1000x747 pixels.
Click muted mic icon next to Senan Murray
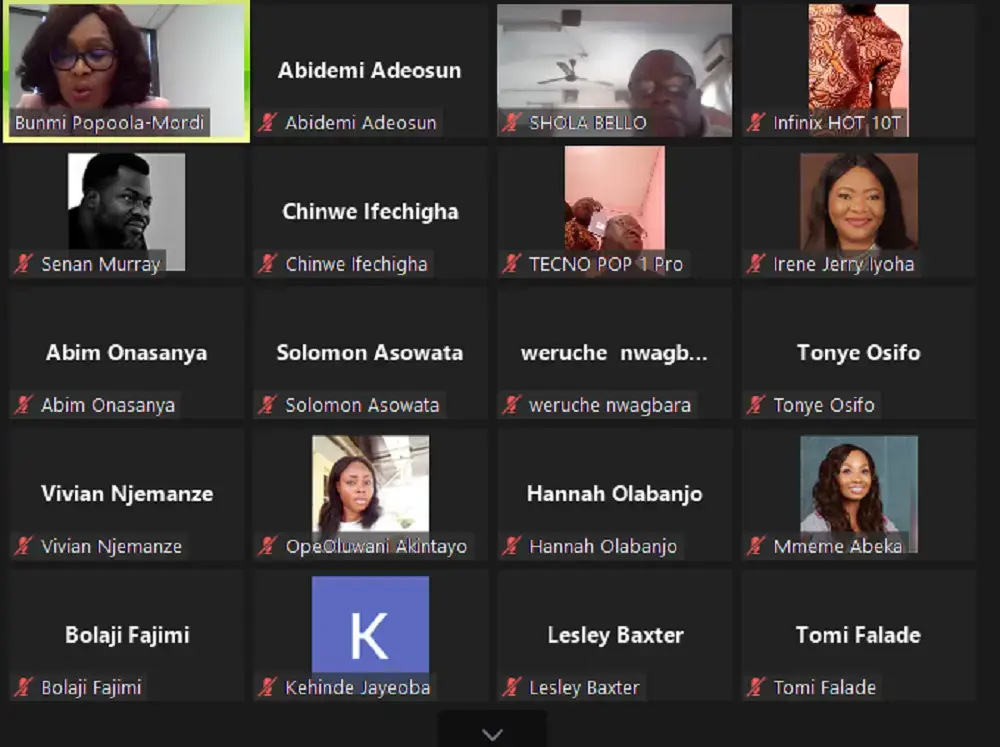point(24,263)
